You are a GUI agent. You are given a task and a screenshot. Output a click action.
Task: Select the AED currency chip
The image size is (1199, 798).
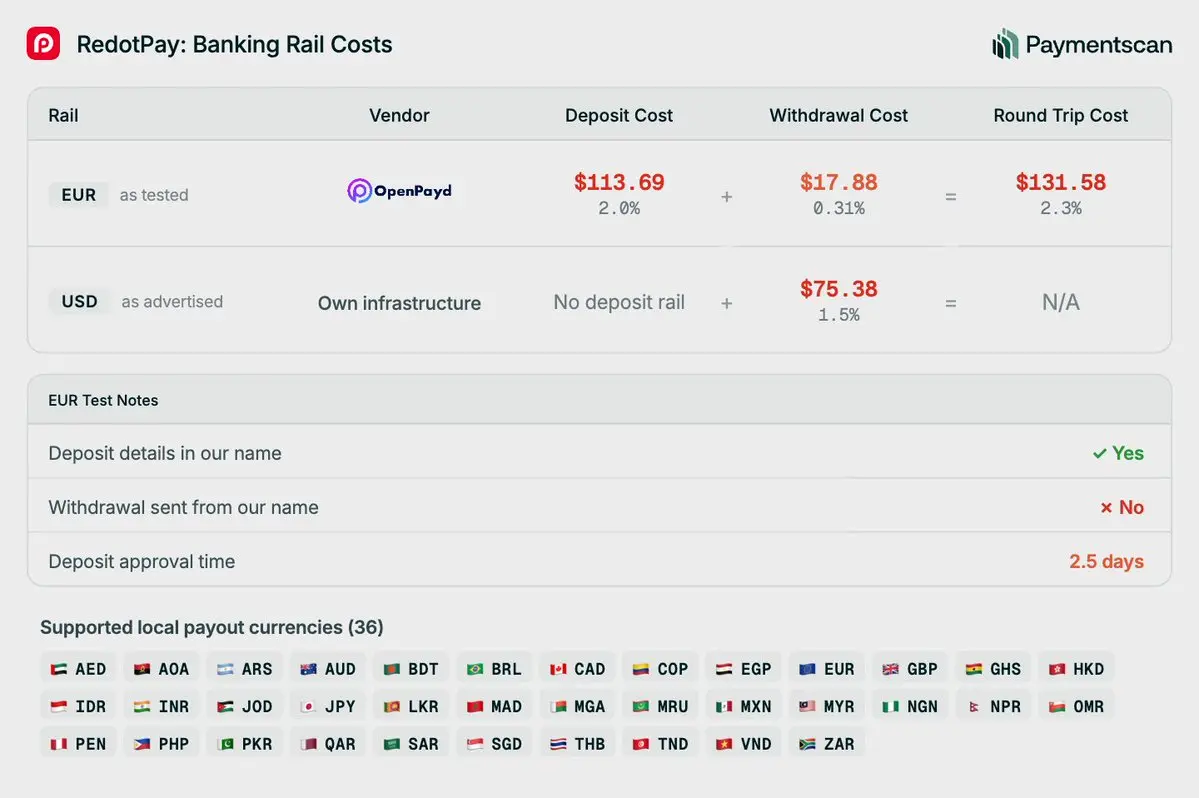pos(78,669)
